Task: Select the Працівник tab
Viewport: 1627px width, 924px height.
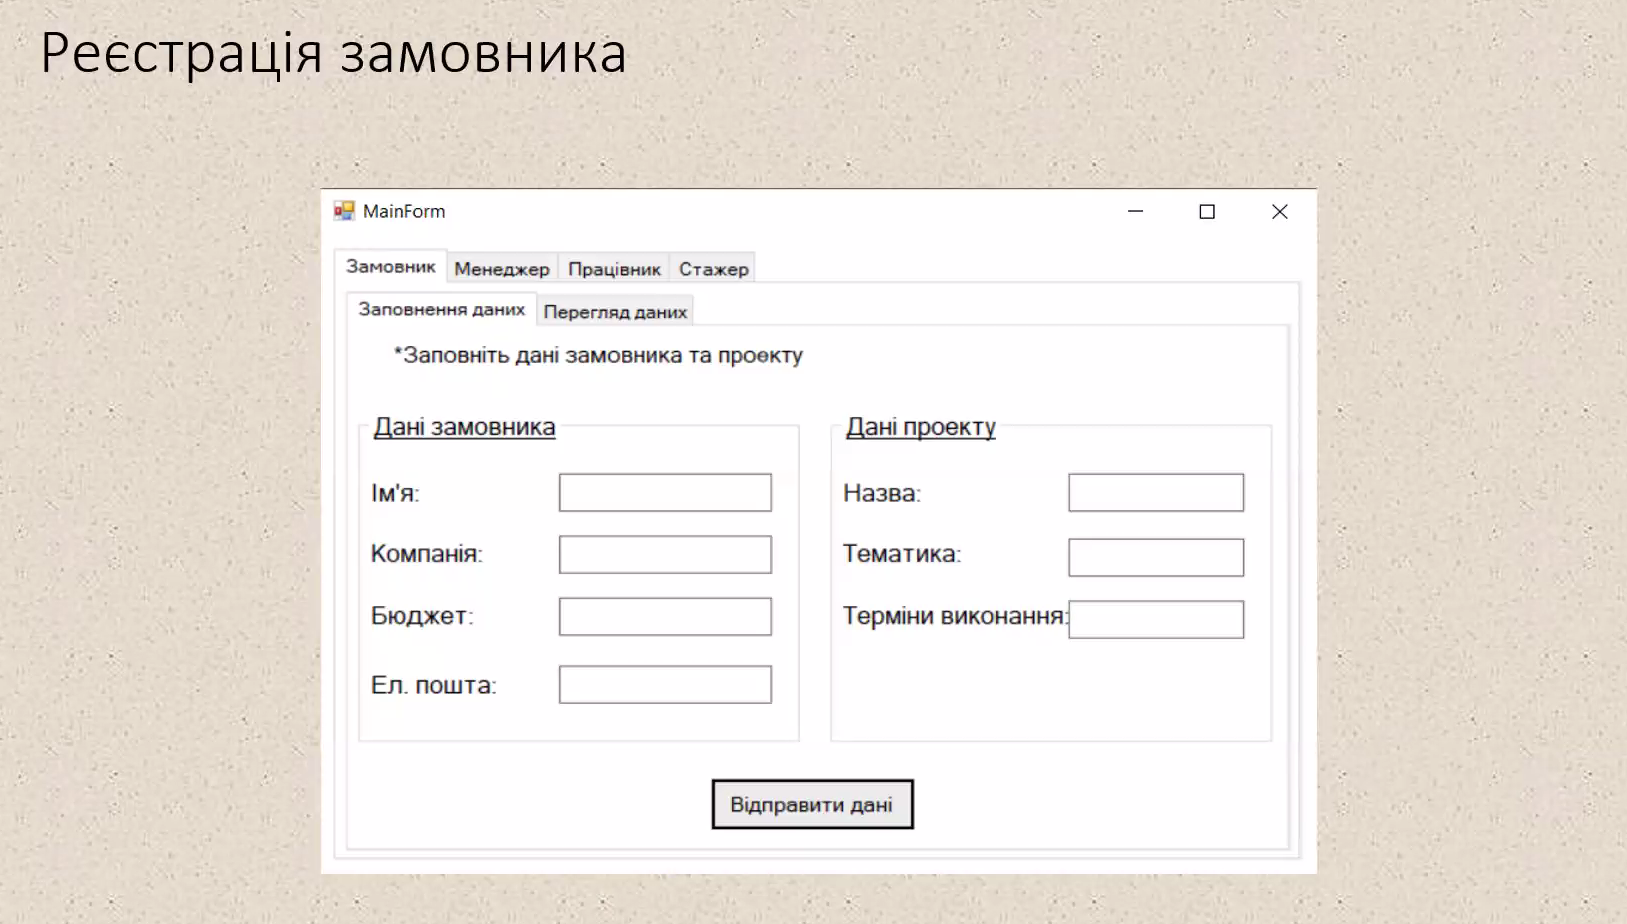Action: point(614,269)
